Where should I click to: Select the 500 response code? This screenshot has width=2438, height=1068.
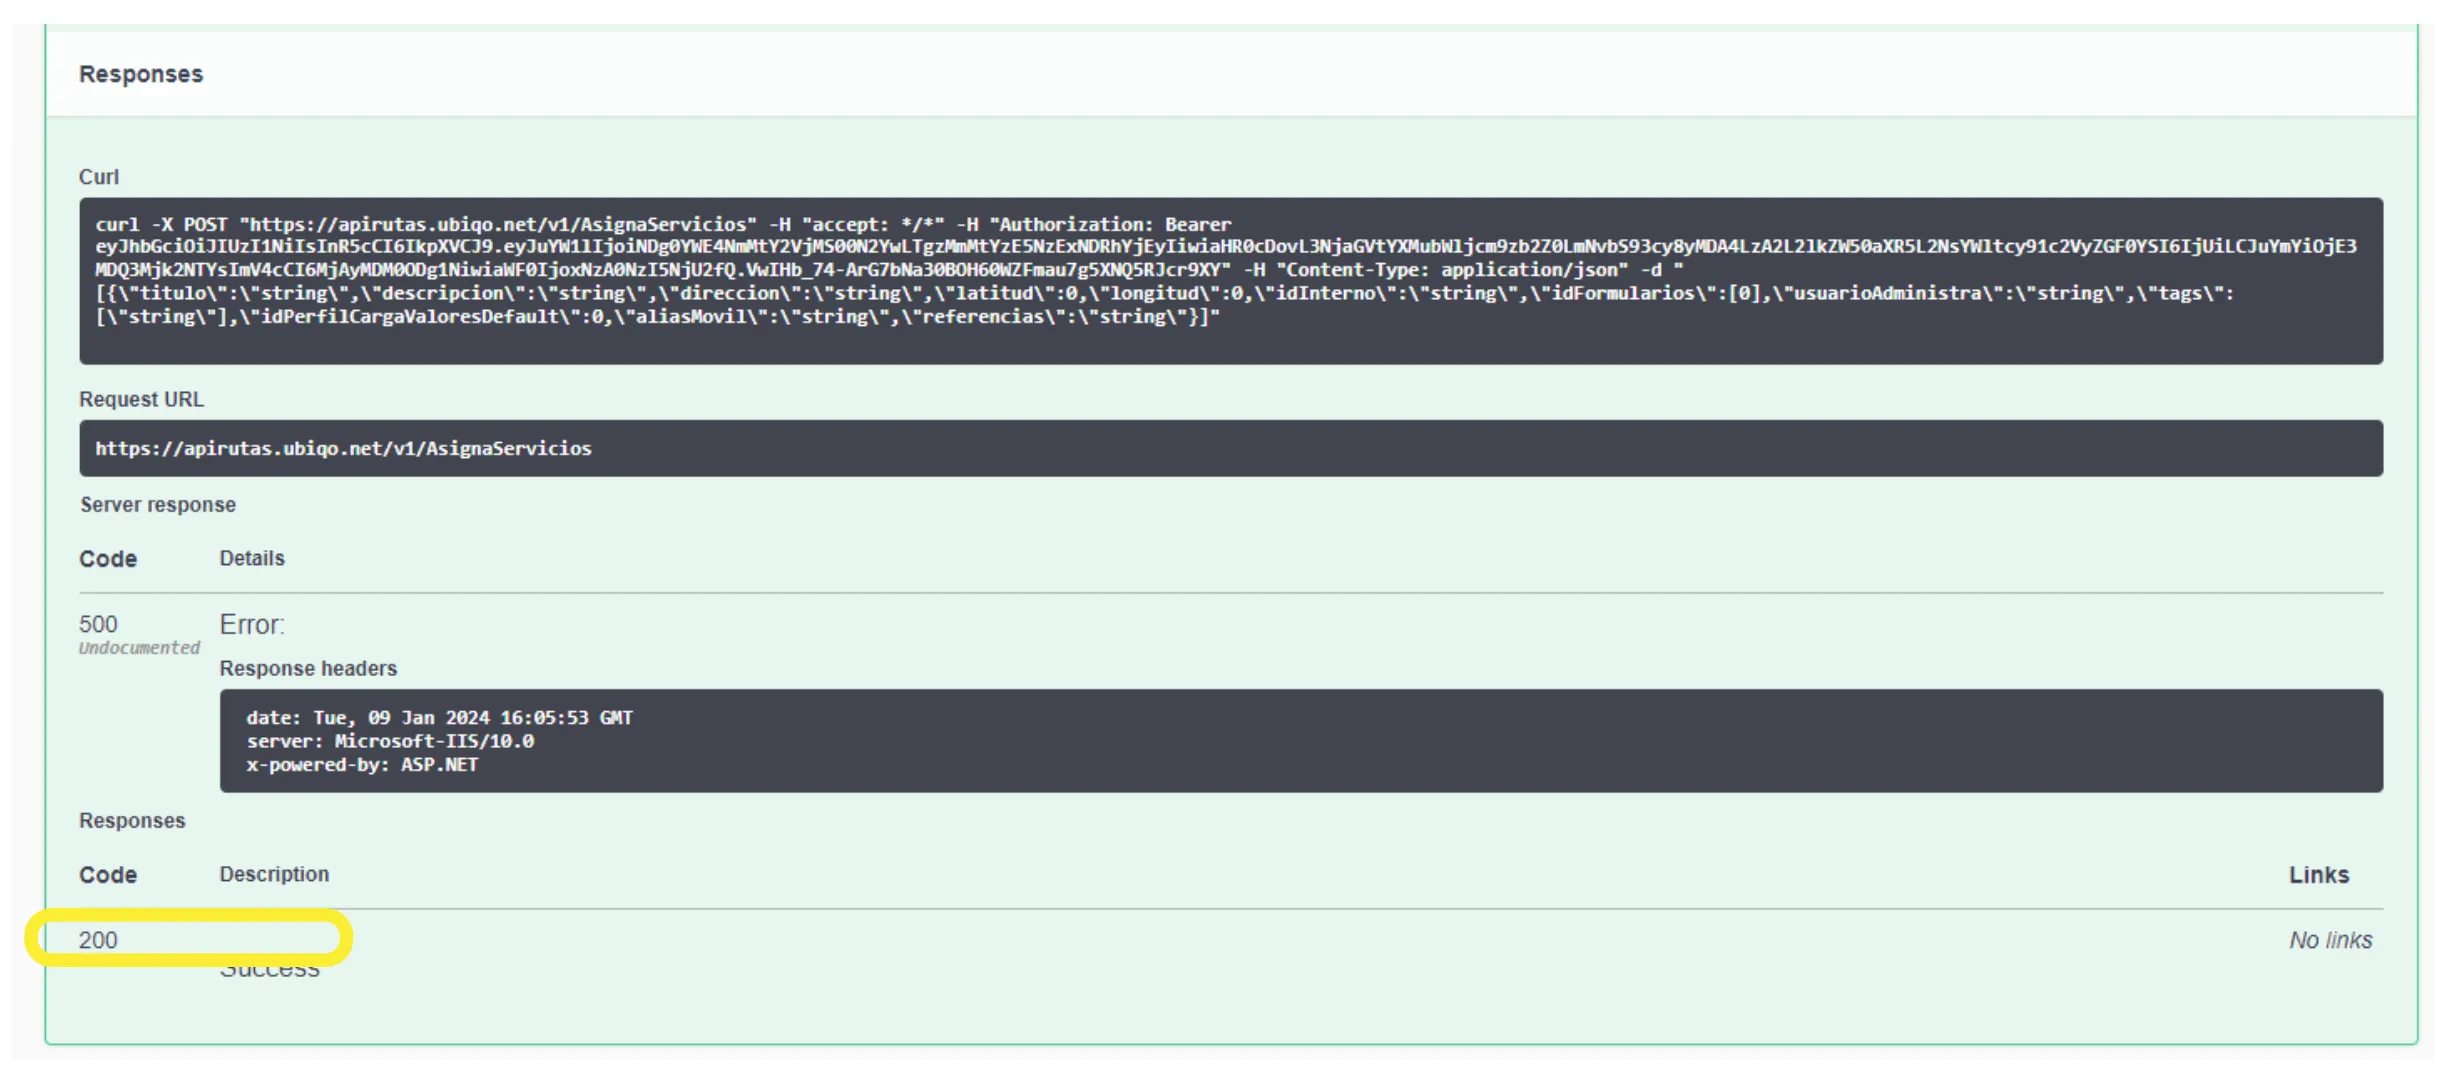[x=98, y=624]
